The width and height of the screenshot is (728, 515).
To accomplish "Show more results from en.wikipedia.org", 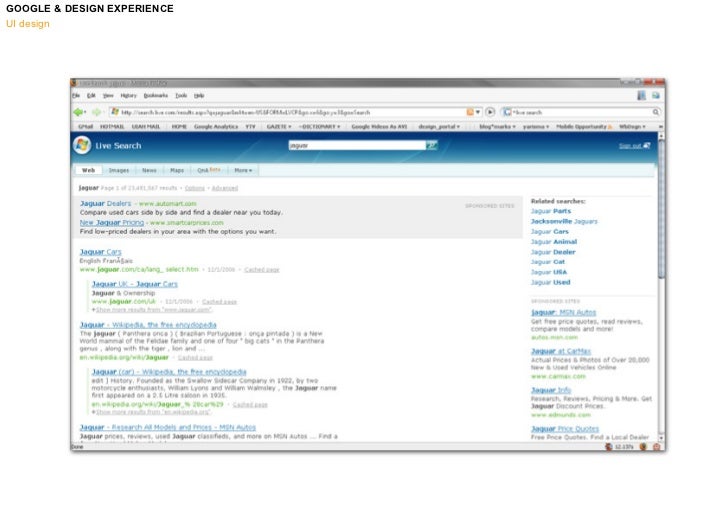I will coord(152,412).
